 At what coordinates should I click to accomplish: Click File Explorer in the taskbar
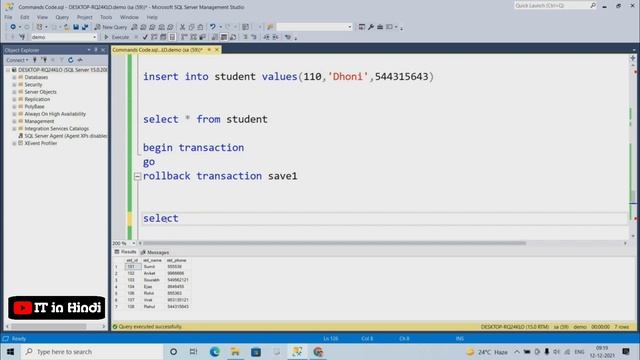pyautogui.click(x=235, y=351)
